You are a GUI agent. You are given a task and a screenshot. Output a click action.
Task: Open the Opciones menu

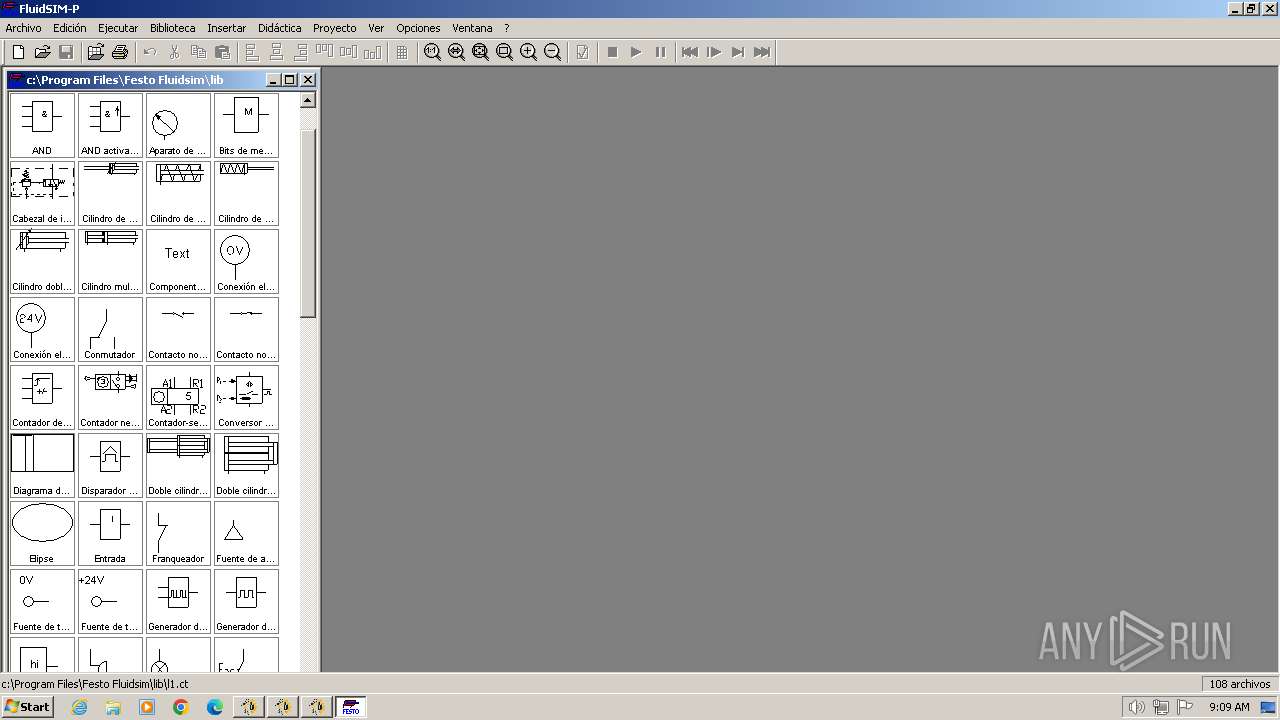(x=418, y=28)
